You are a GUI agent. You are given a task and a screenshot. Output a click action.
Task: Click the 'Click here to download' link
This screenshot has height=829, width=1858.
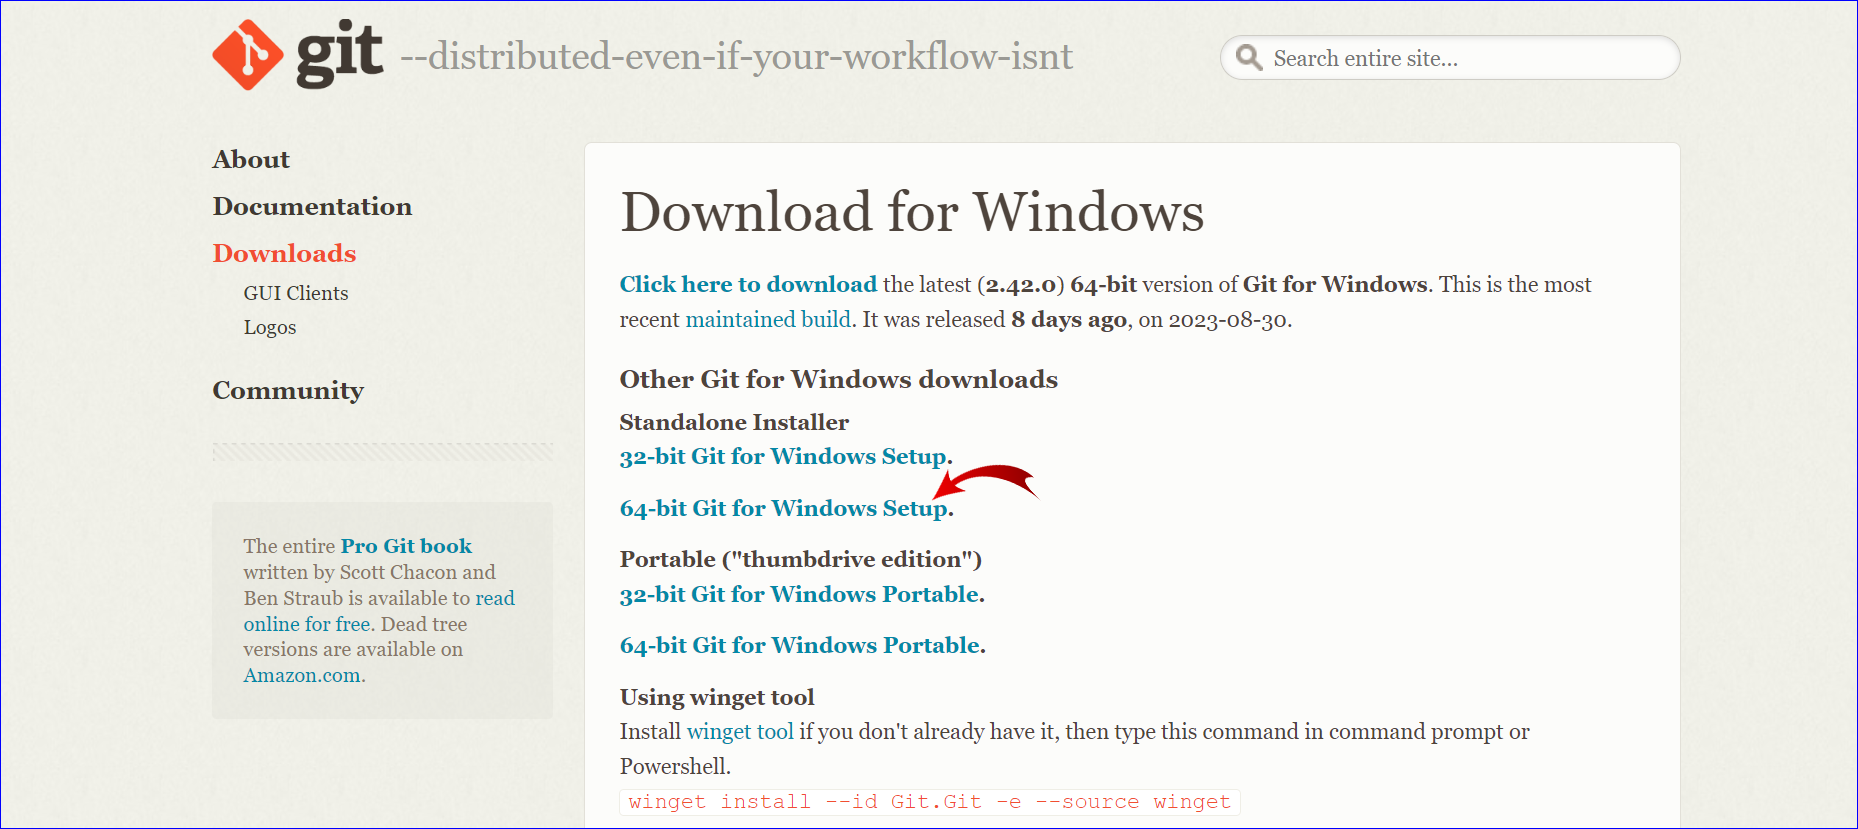pos(748,284)
